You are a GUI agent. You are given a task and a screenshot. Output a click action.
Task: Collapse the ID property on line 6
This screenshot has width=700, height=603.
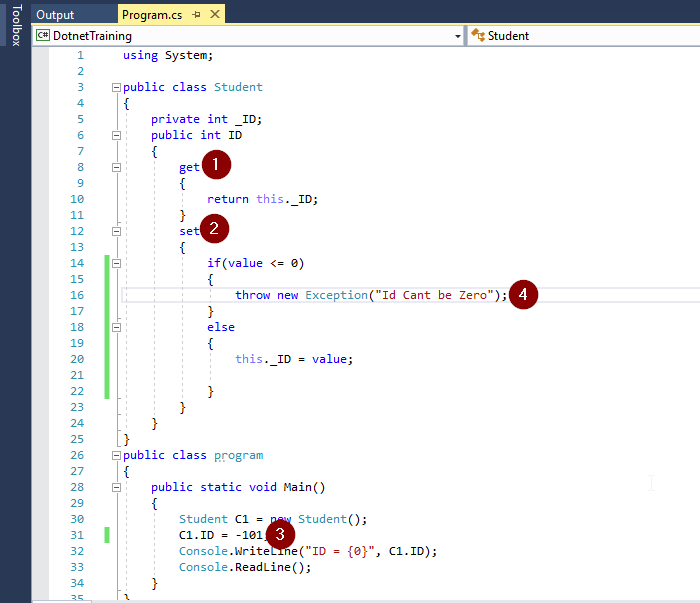click(x=116, y=135)
